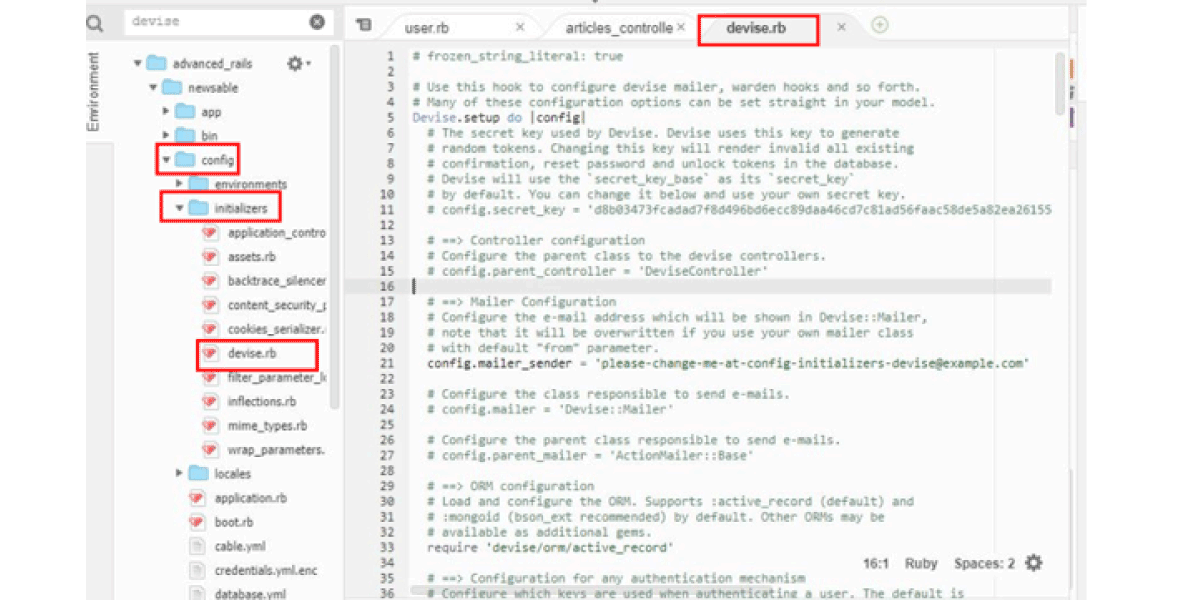Clear the 'devise' search field
Screen dimensions: 1200x600
[x=317, y=22]
